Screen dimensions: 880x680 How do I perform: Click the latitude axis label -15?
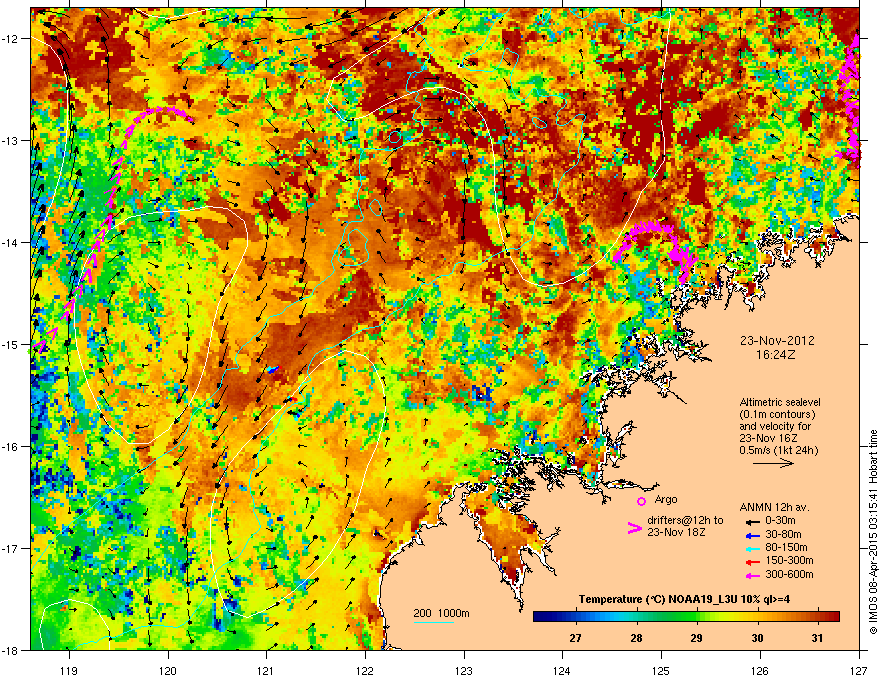11,344
